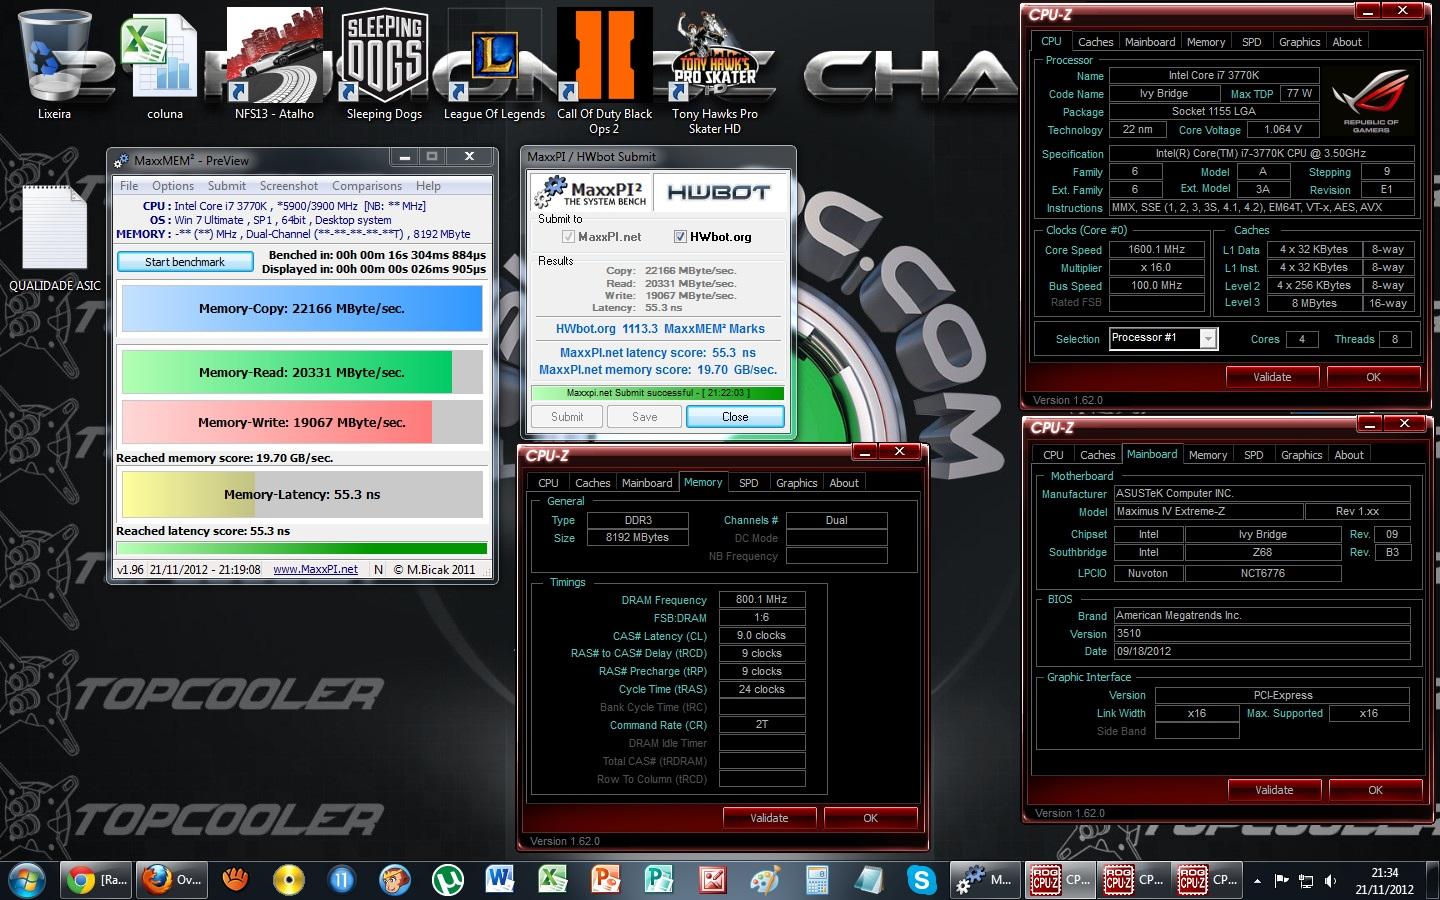Click Start benchmark in MaxxMEM
Screen dimensions: 1440x900
click(185, 262)
